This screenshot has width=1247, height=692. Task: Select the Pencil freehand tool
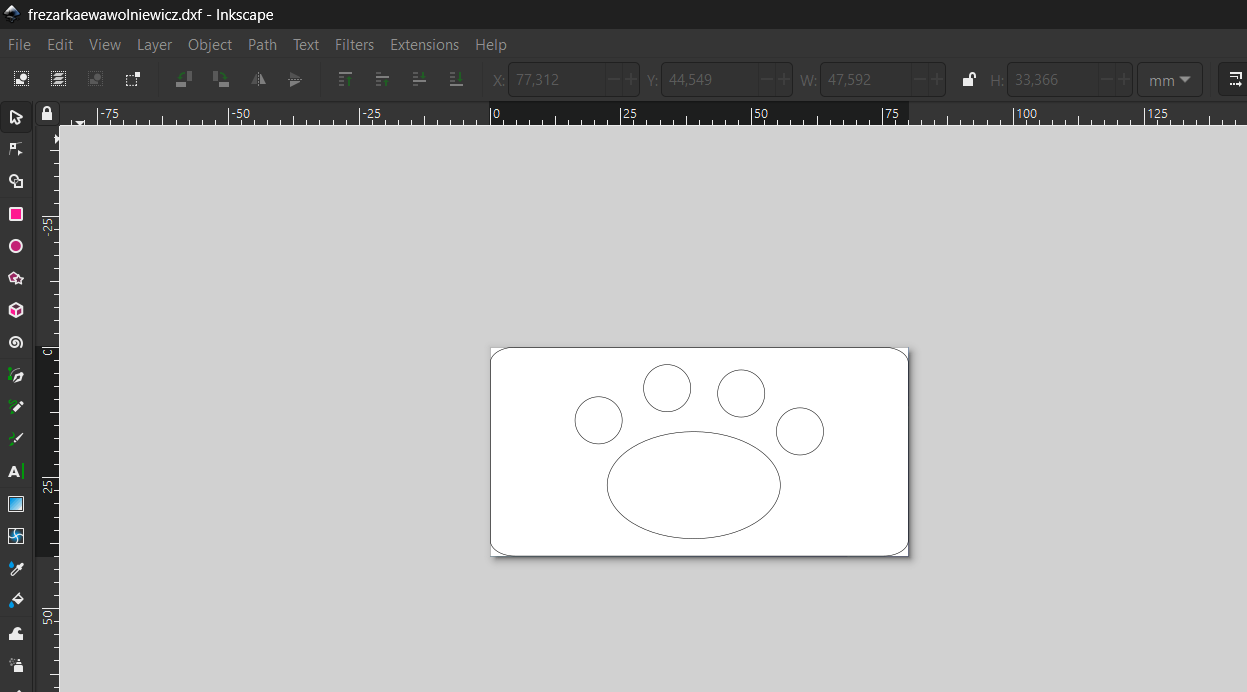pos(16,407)
